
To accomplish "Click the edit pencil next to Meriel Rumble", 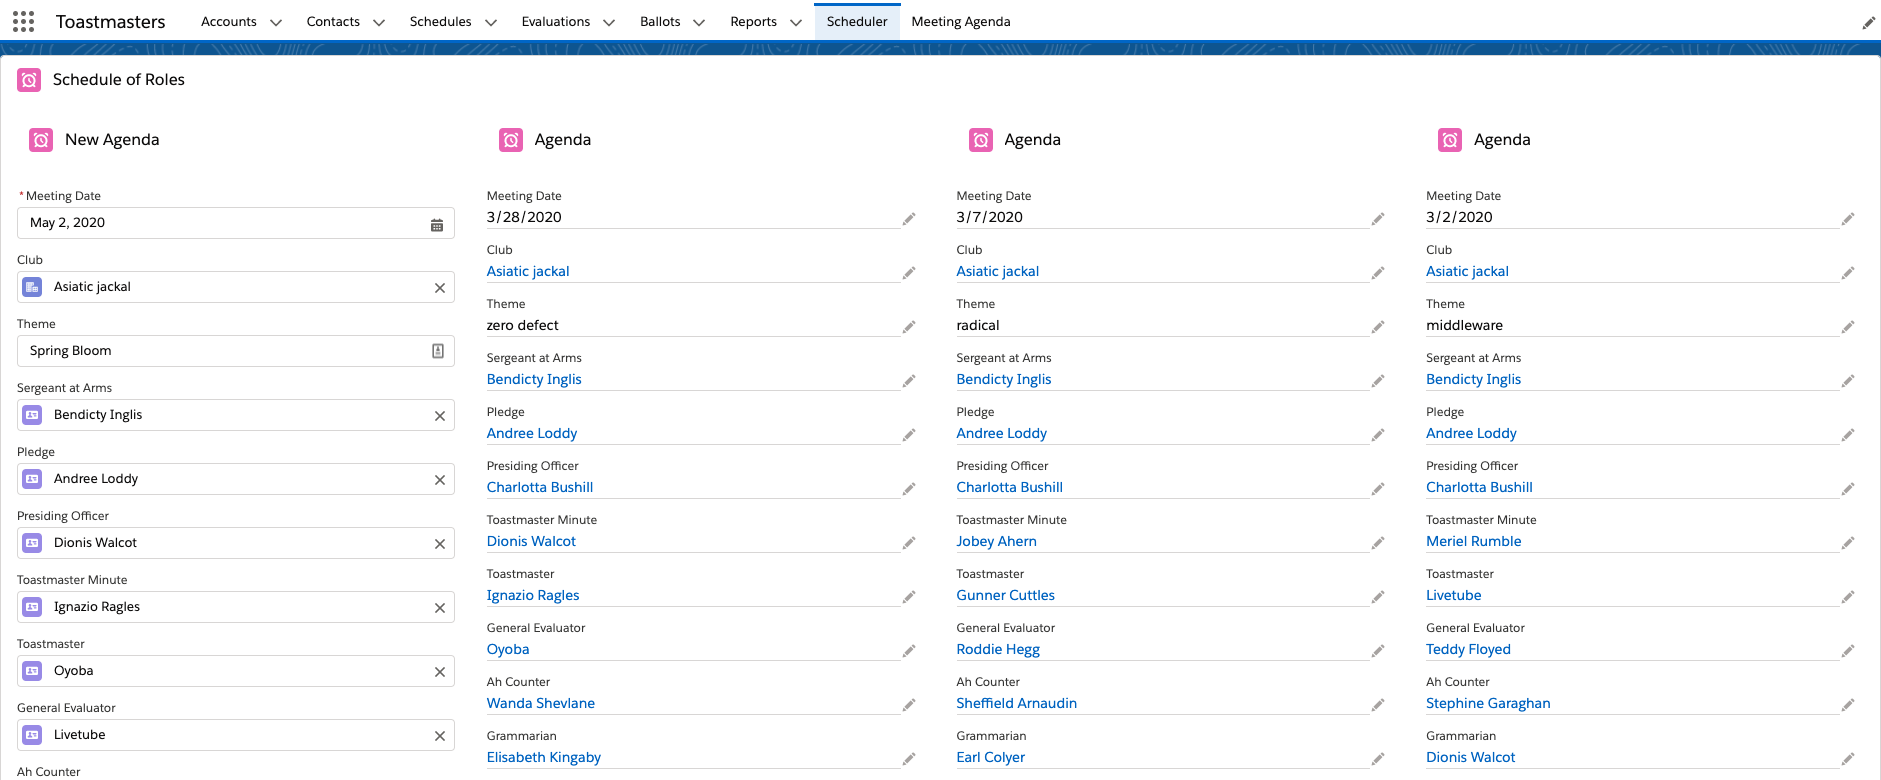I will coord(1847,543).
